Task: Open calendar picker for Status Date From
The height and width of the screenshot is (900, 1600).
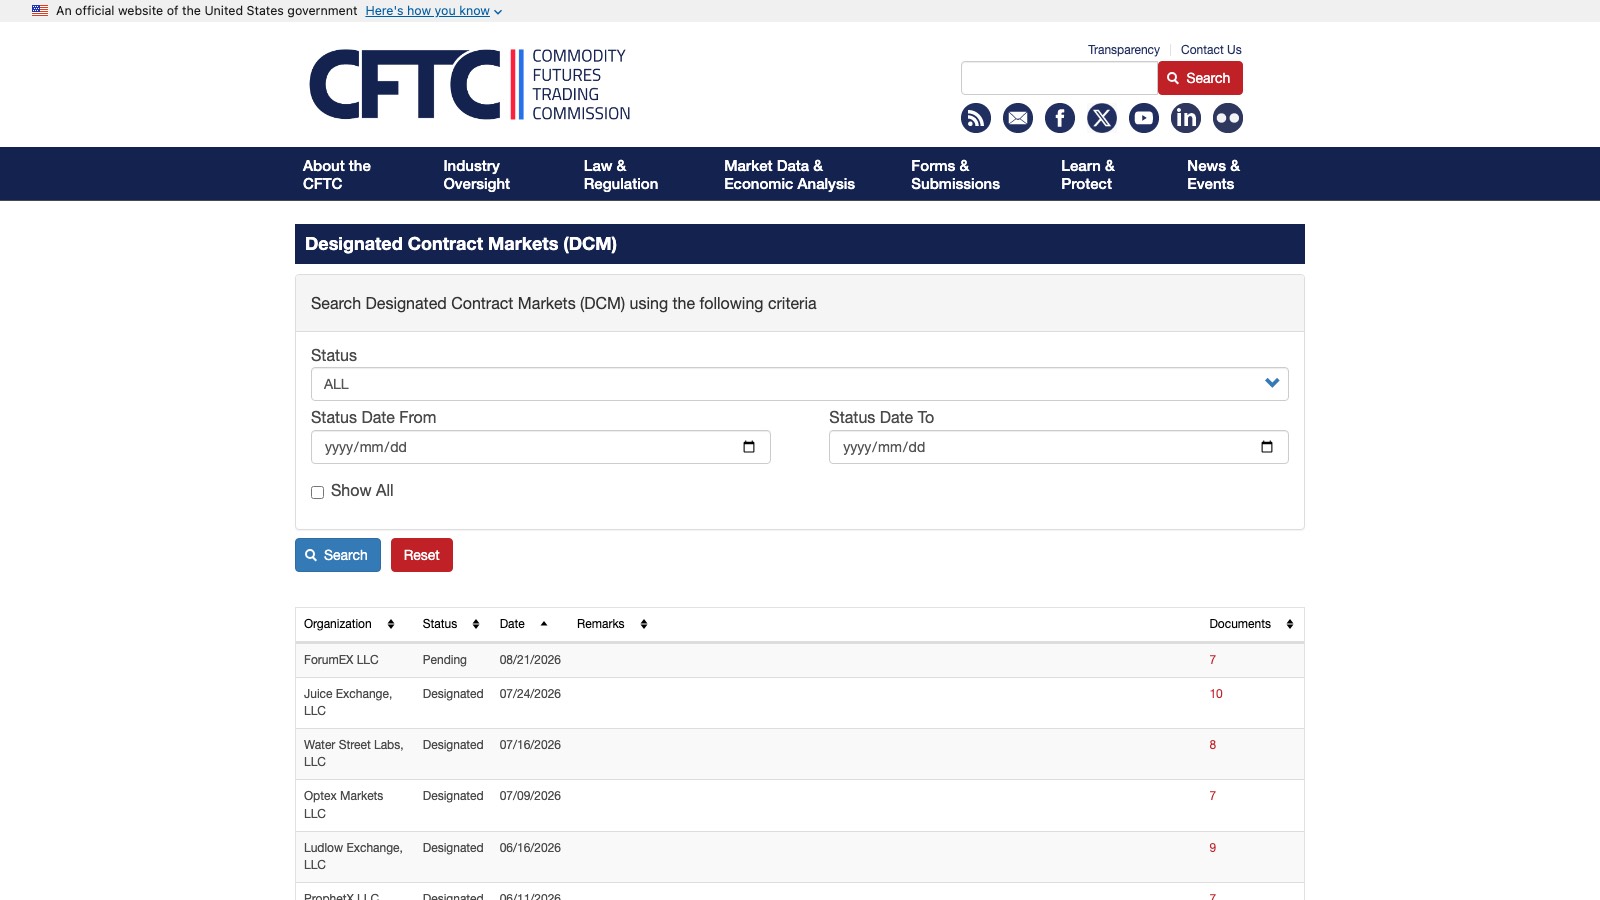Action: click(749, 447)
